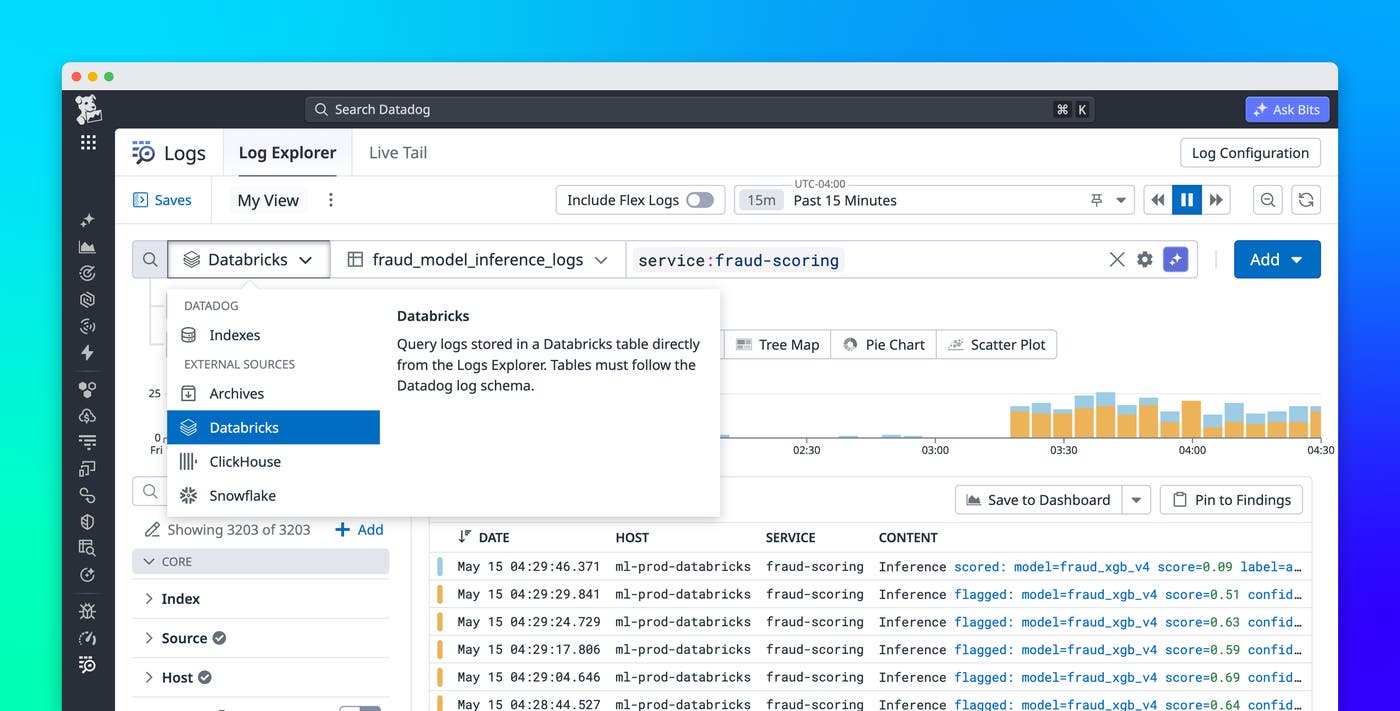Open the hexagon infrastructure sidebar icon

(88, 299)
